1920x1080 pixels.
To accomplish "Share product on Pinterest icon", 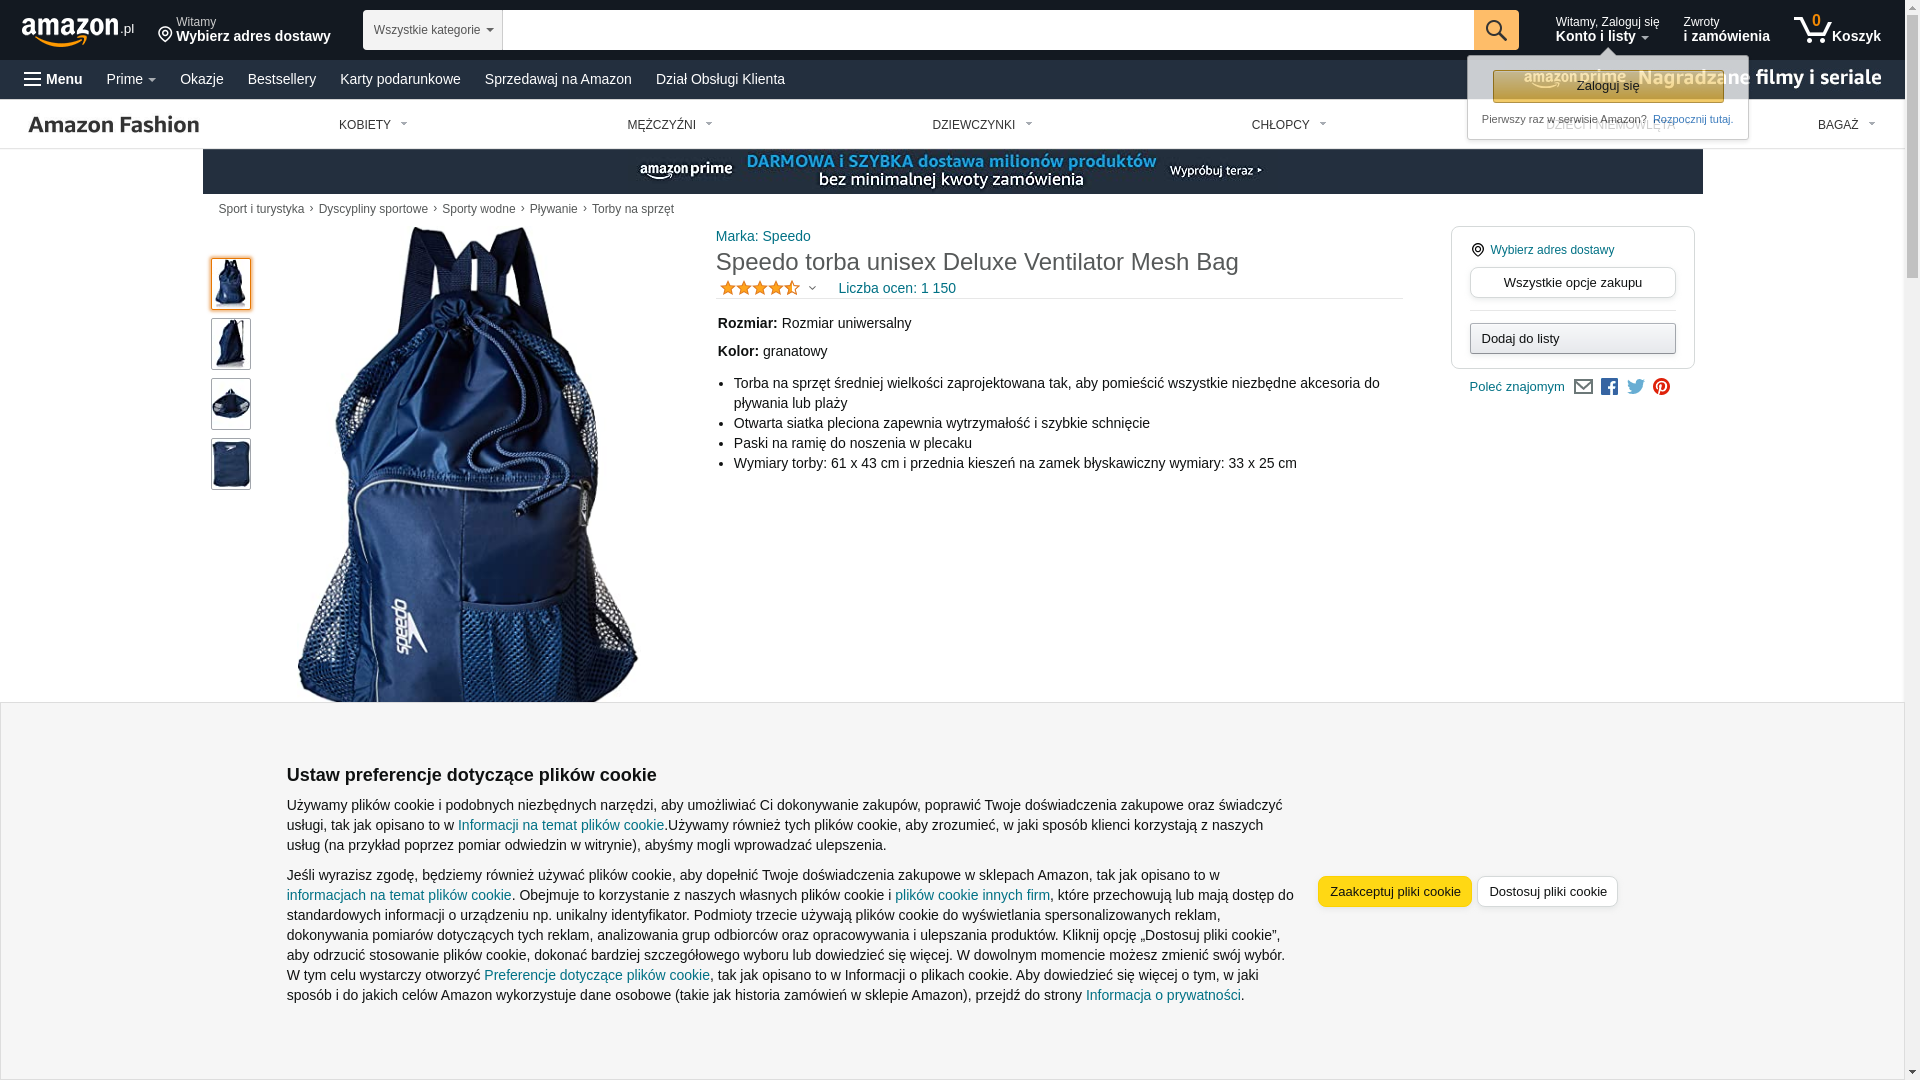I will [x=1661, y=387].
